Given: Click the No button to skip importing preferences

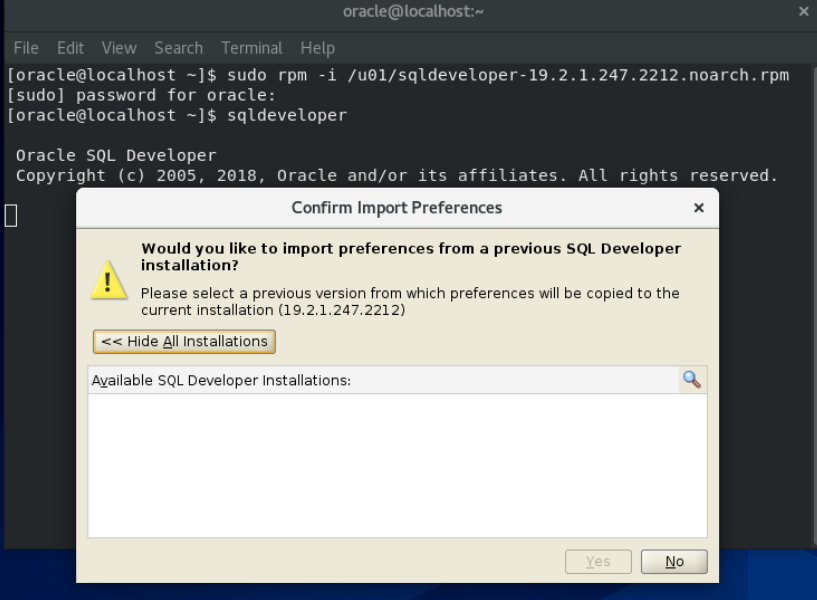Looking at the screenshot, I should pos(673,561).
